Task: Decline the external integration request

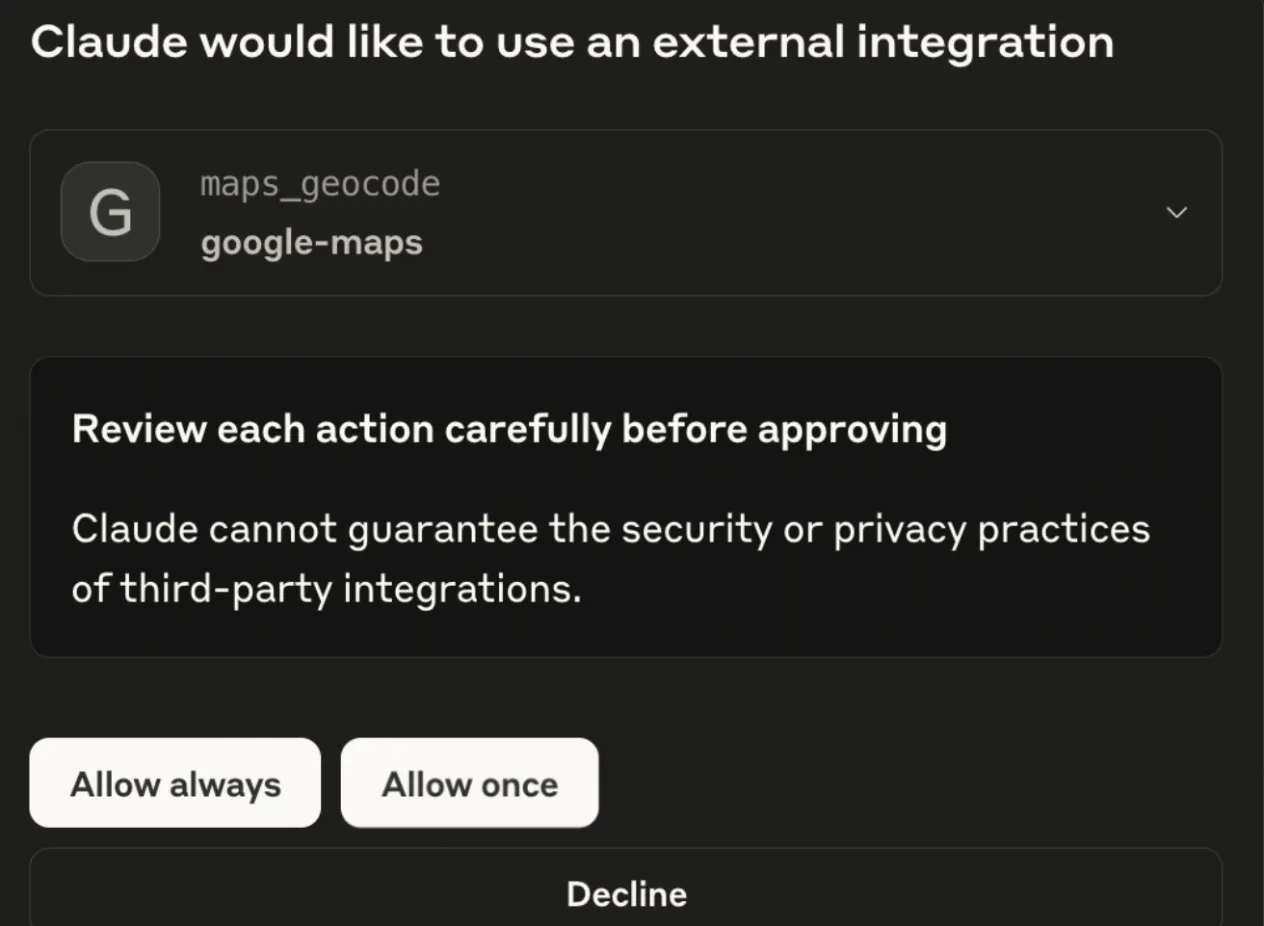Action: click(x=626, y=893)
